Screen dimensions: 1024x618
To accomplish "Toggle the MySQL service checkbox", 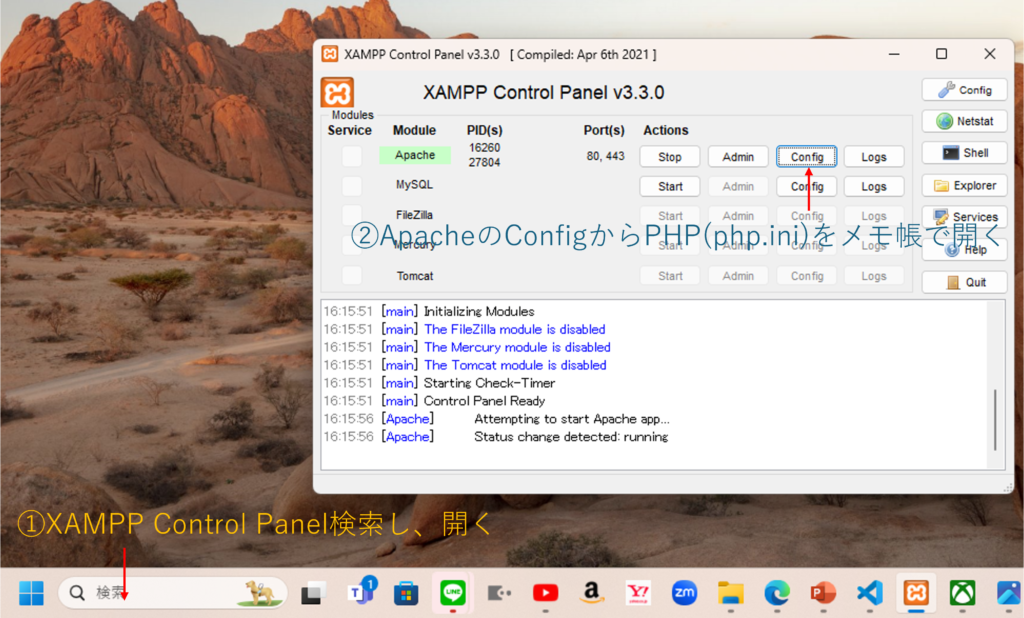I will click(352, 186).
